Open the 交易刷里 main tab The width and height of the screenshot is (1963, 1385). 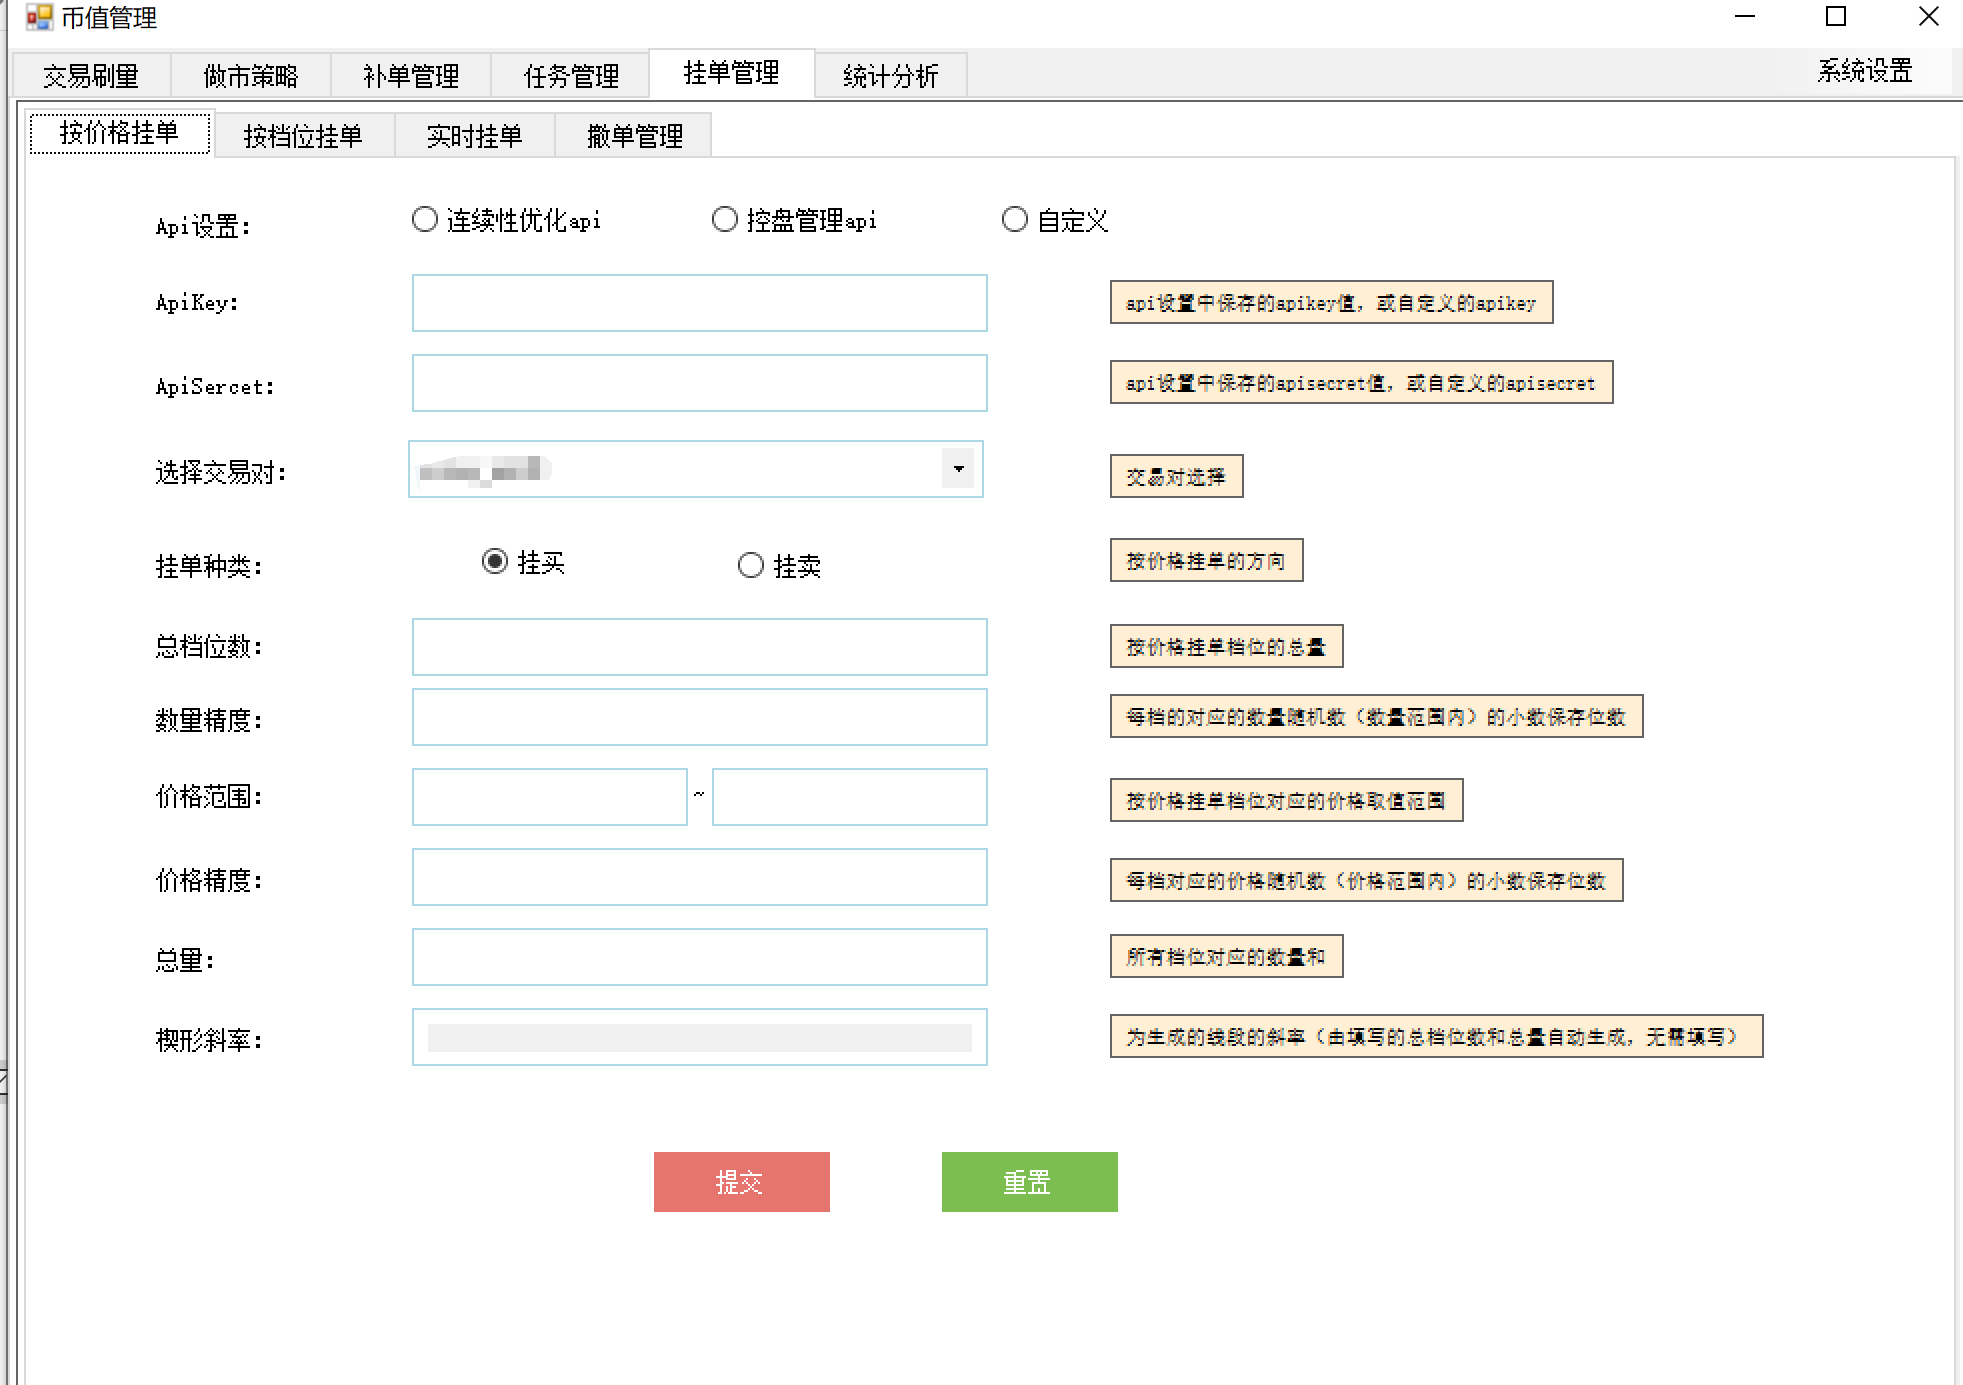pos(91,76)
